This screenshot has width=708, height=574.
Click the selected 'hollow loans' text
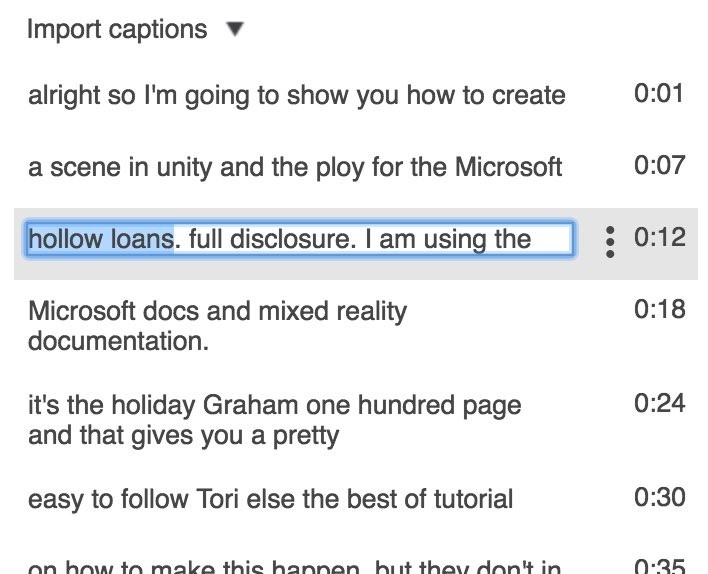tap(100, 240)
